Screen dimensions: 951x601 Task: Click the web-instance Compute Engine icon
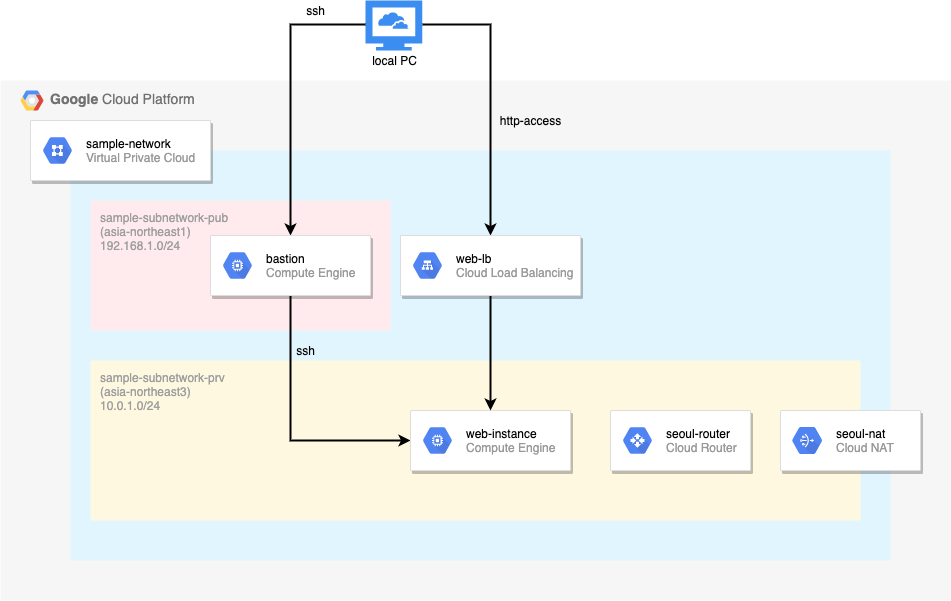tap(437, 441)
